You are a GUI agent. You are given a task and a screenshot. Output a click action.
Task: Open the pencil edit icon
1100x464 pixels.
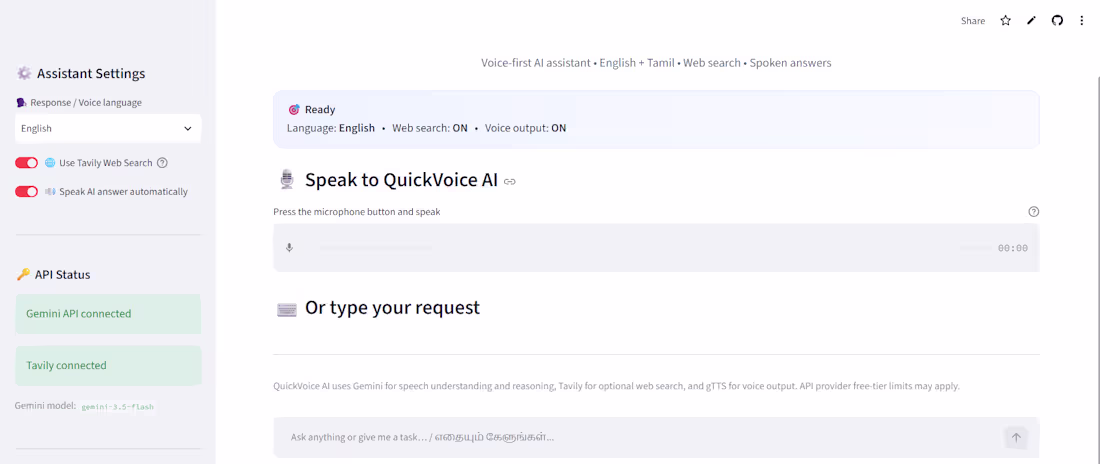[x=1031, y=21]
